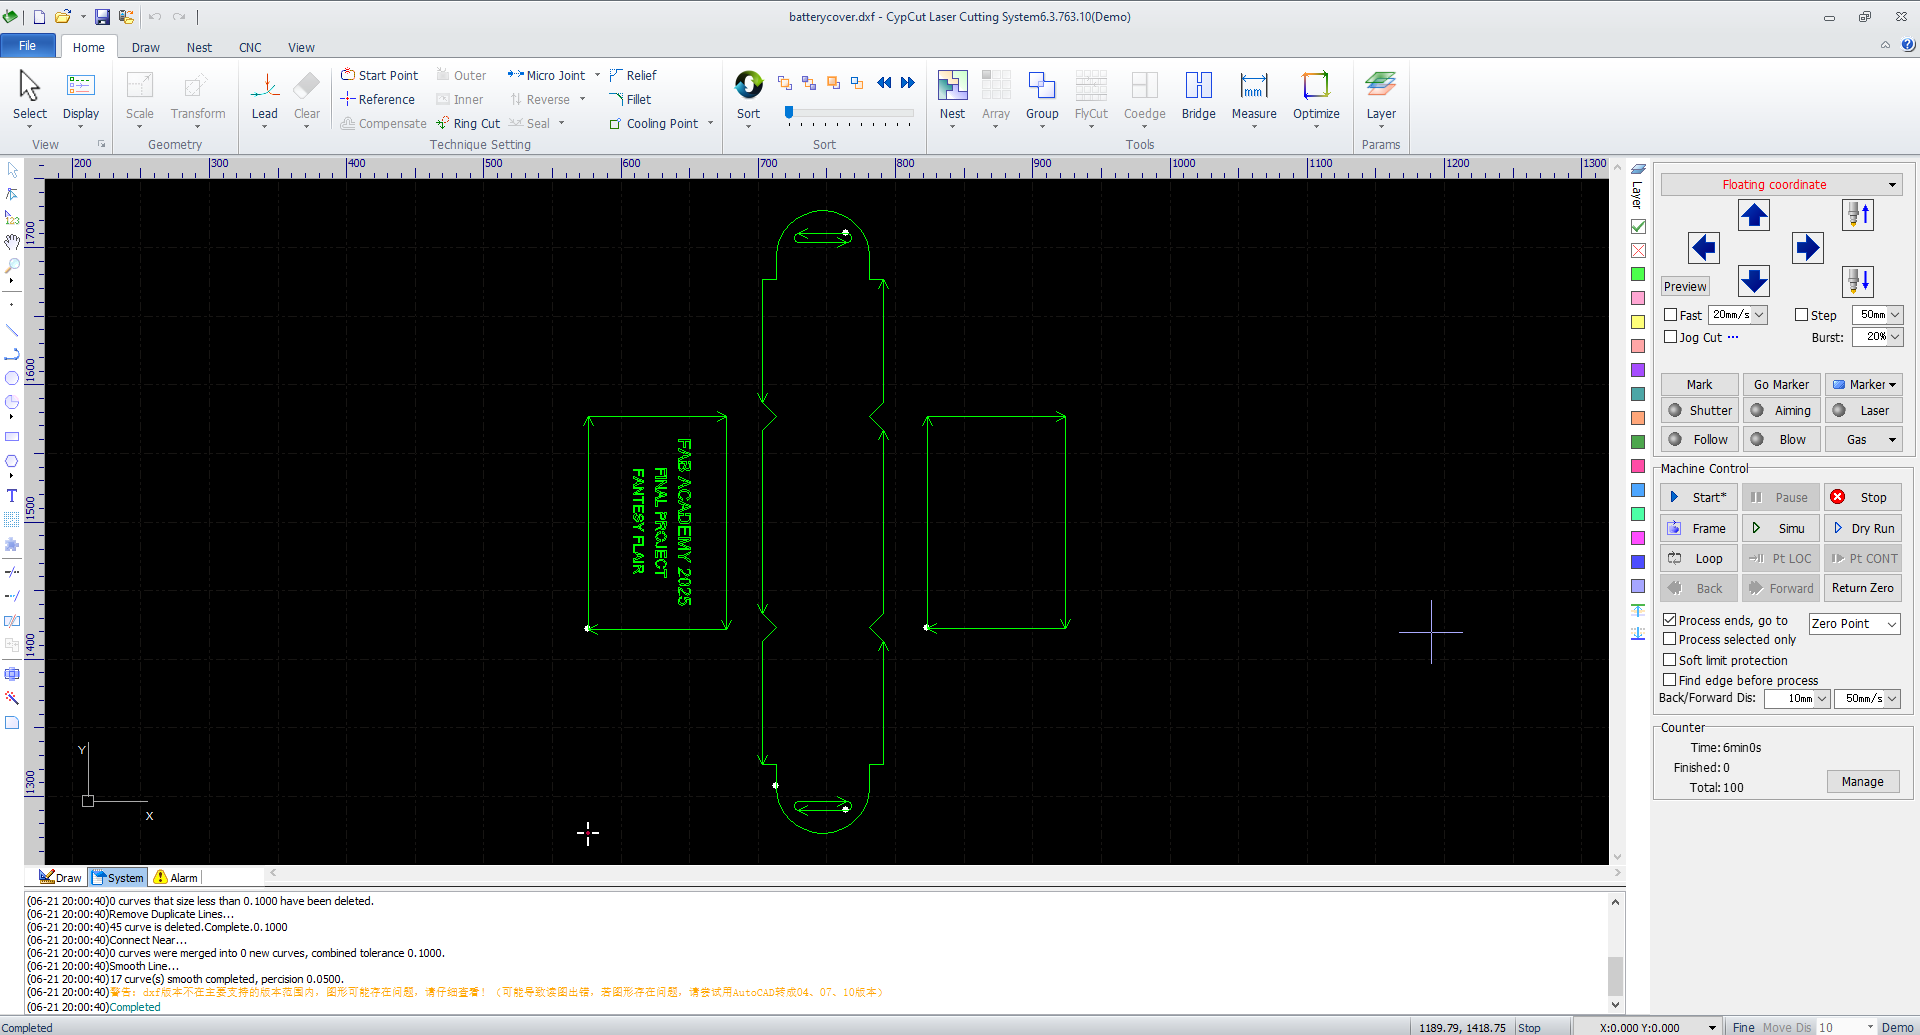
Task: Select the Text tool in left toolbar
Action: (x=12, y=495)
